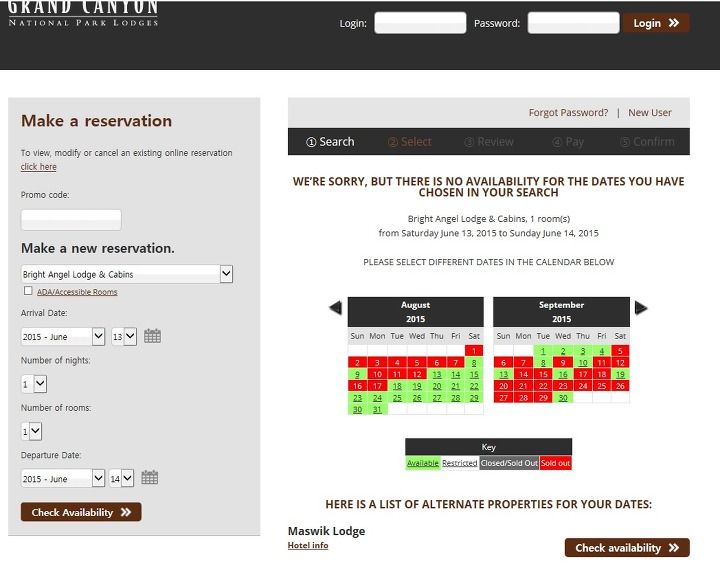The height and width of the screenshot is (575, 720).
Task: Open the New User link
Action: pos(650,113)
